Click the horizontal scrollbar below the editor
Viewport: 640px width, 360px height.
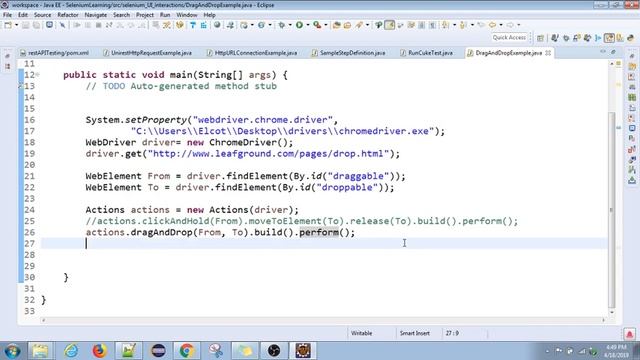coord(322,320)
